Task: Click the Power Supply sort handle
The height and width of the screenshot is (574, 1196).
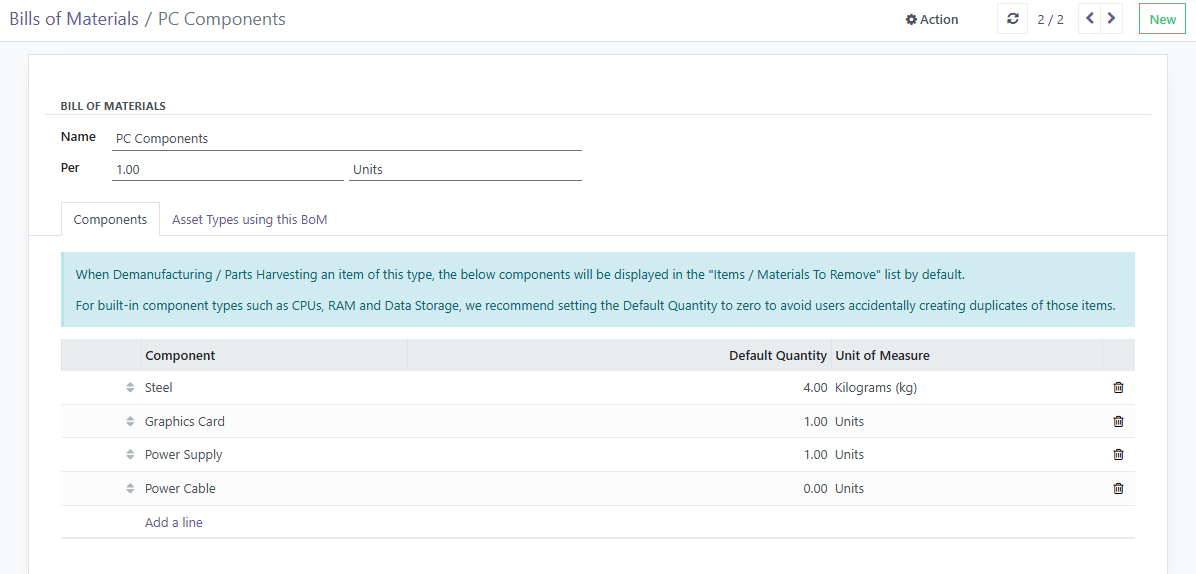Action: (x=130, y=455)
